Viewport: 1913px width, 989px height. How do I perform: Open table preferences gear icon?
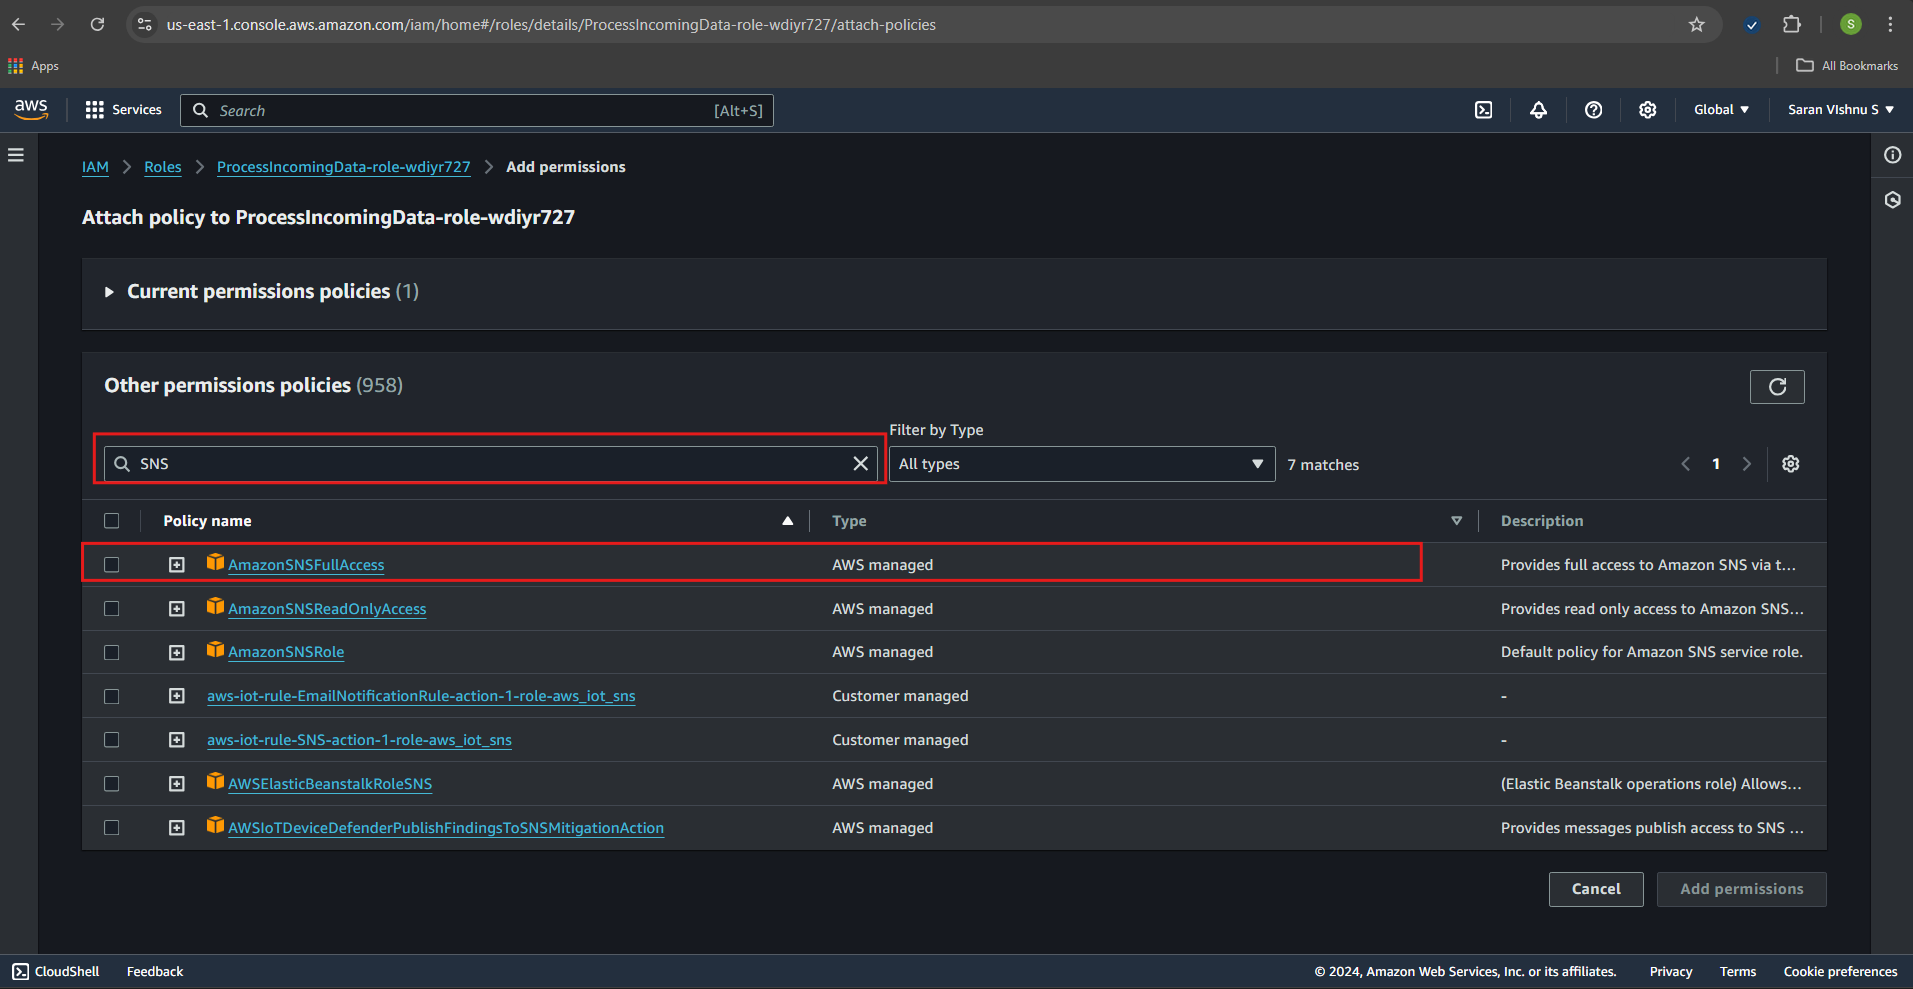1790,464
